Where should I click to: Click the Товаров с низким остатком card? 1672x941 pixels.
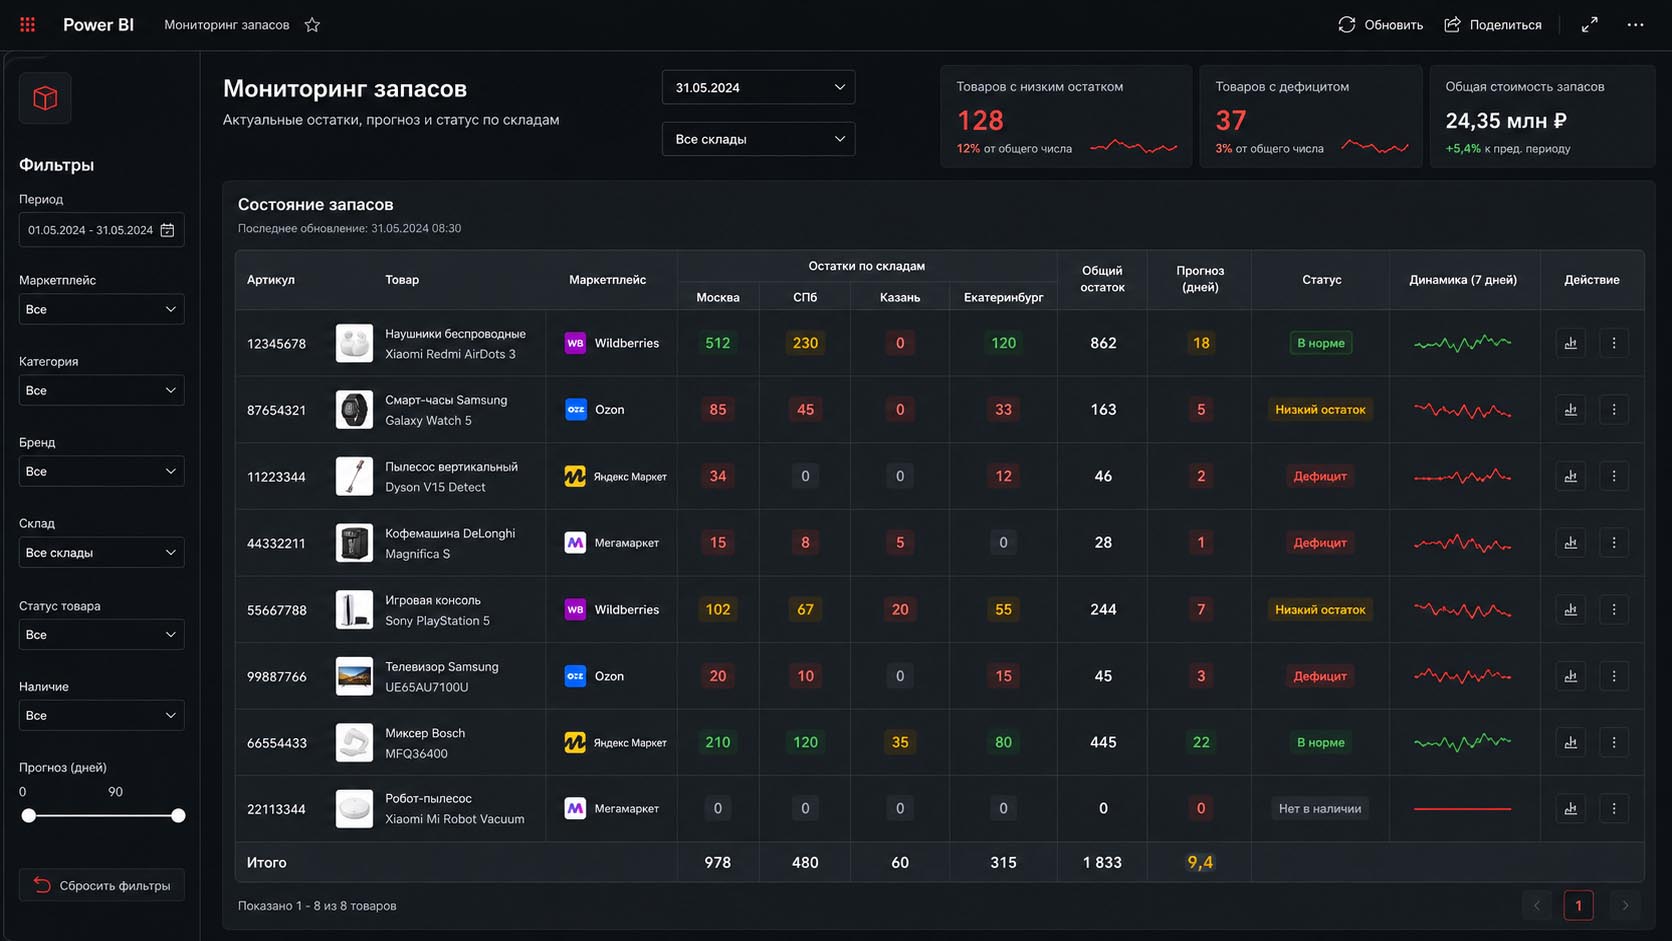[x=1066, y=116]
